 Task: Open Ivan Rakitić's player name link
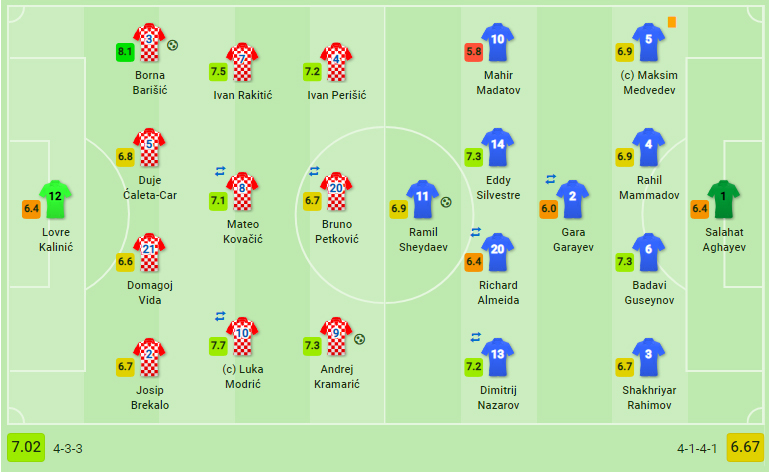[x=242, y=96]
